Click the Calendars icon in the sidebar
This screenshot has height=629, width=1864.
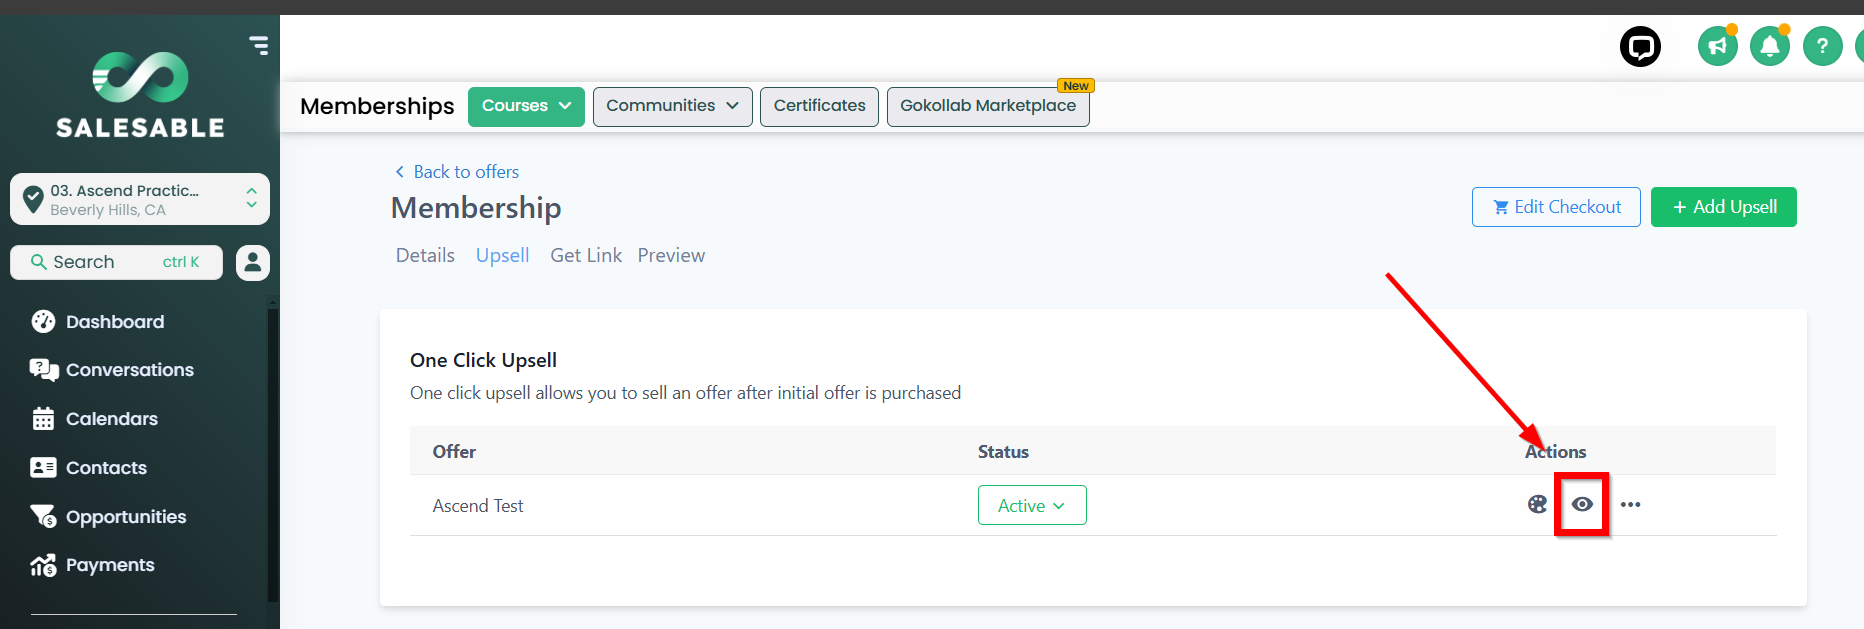coord(43,418)
